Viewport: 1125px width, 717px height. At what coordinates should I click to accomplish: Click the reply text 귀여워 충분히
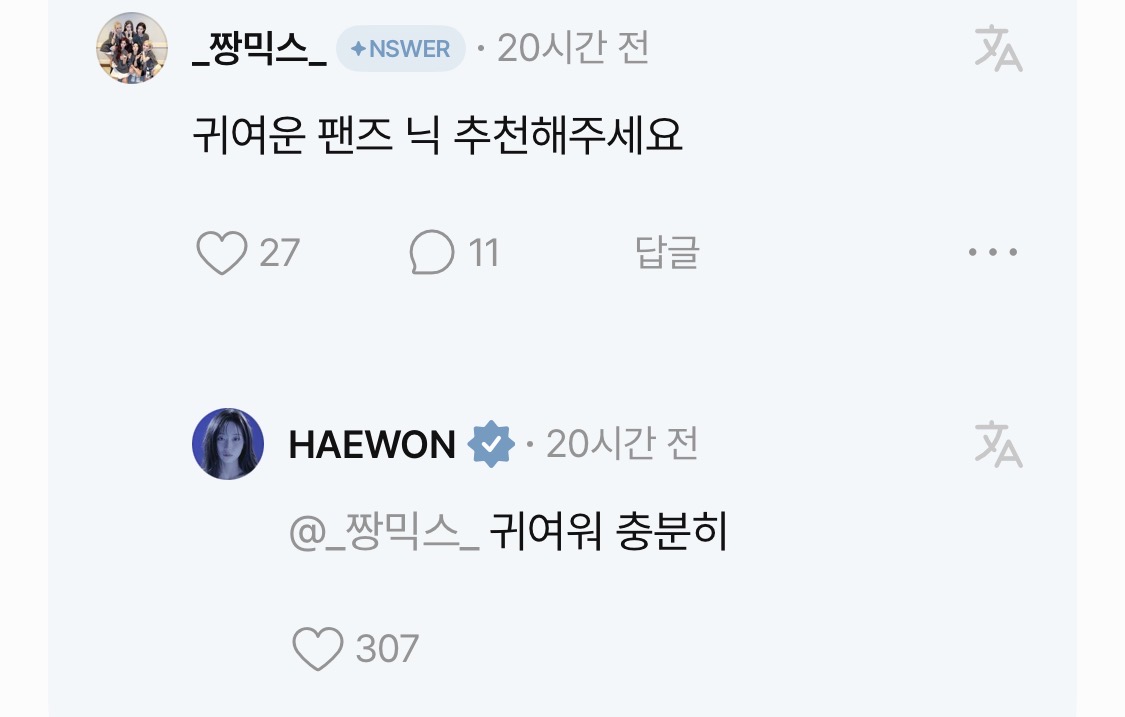(x=608, y=531)
